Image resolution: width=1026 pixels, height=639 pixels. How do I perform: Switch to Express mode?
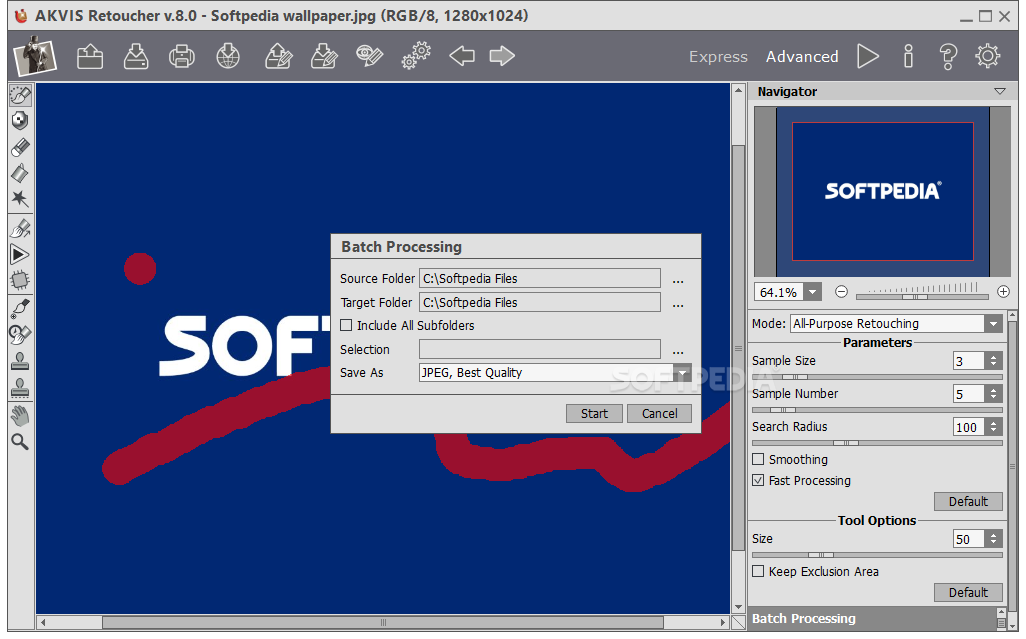718,57
